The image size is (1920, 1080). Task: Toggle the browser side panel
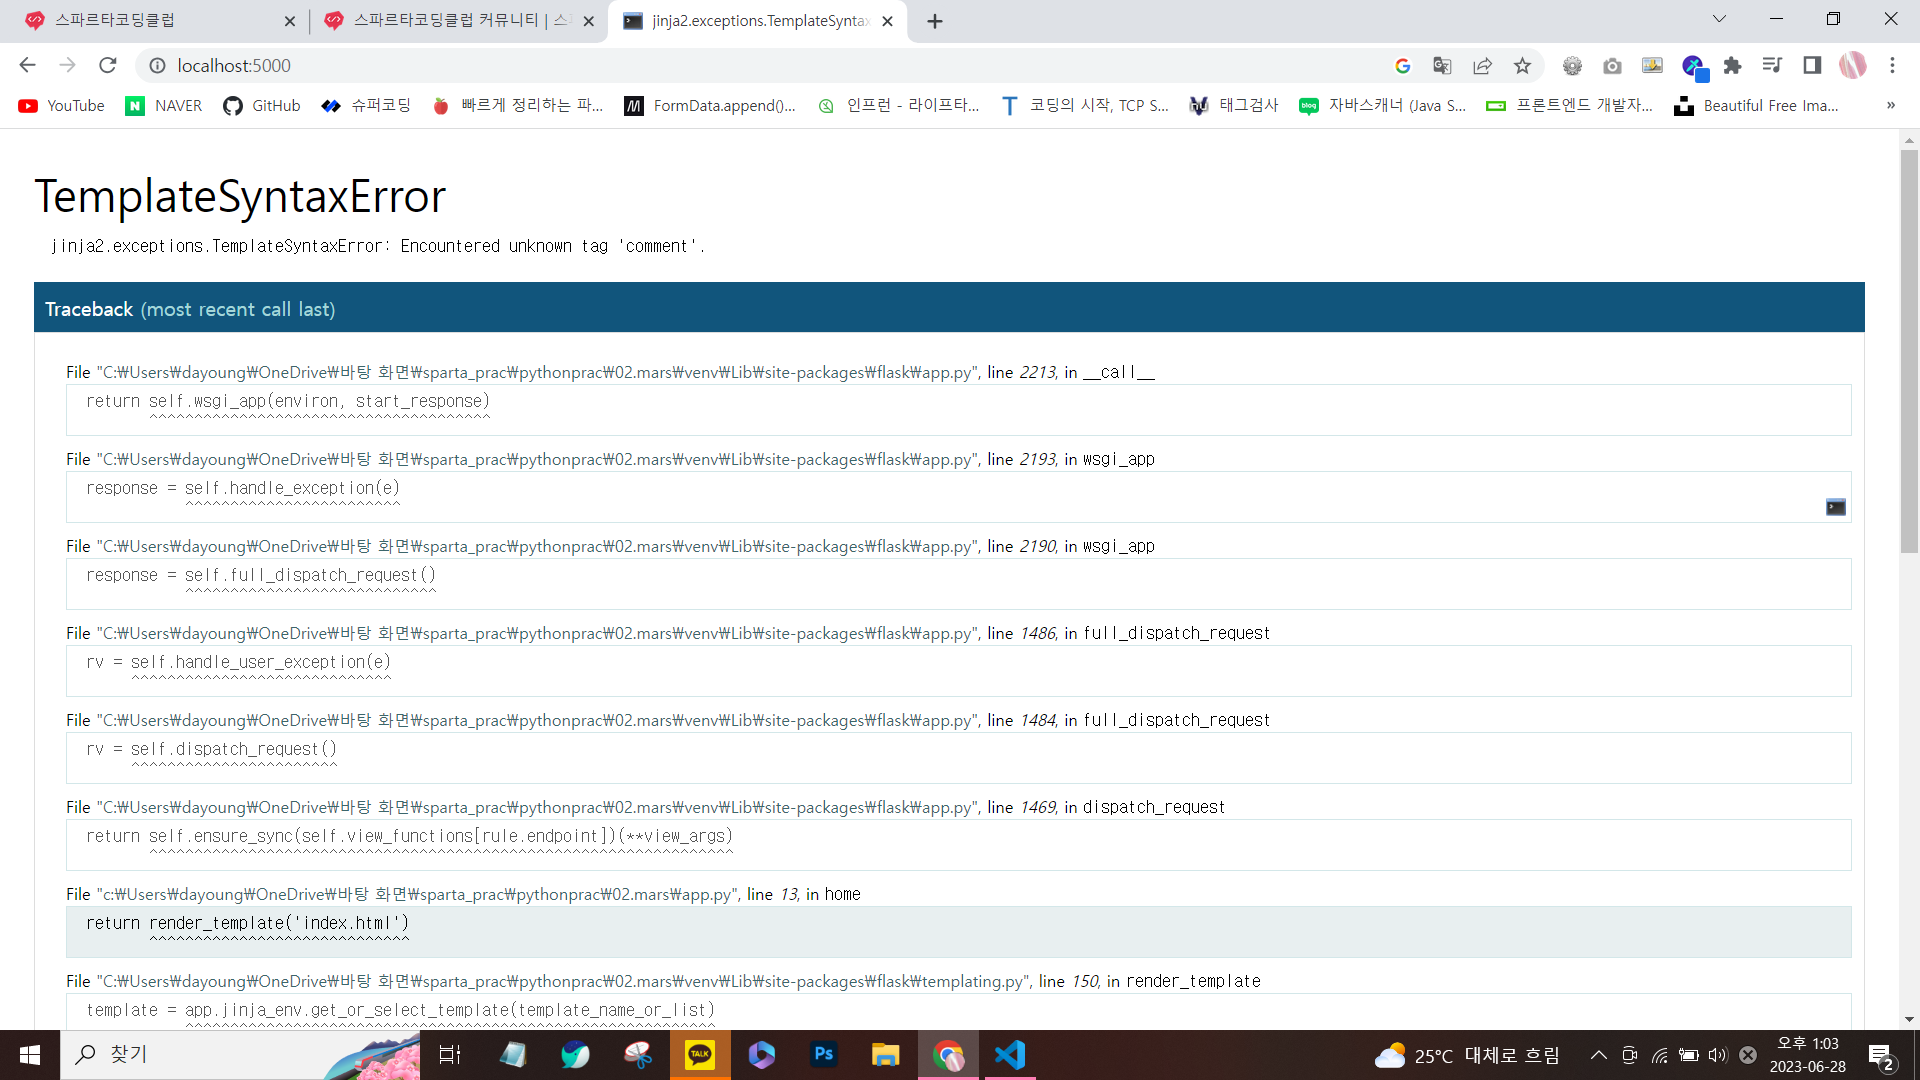click(x=1812, y=65)
